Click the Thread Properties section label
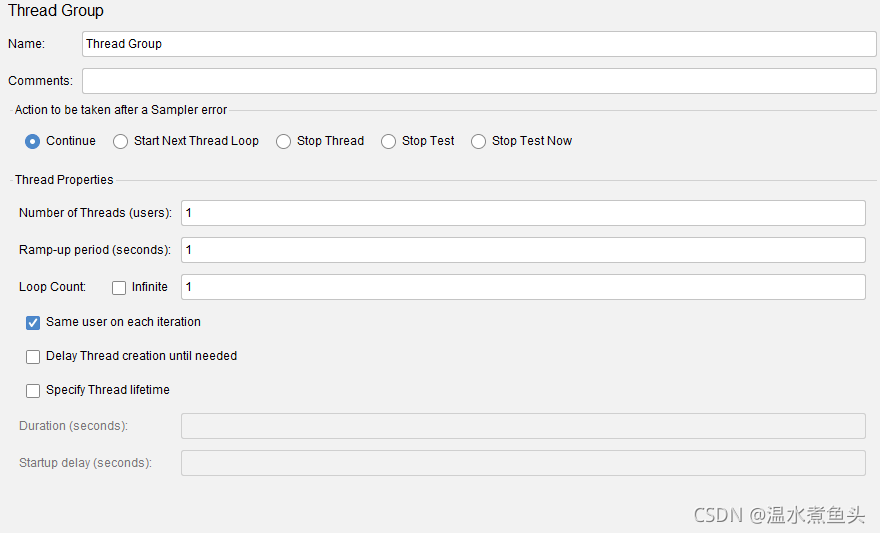The width and height of the screenshot is (880, 533). (64, 180)
